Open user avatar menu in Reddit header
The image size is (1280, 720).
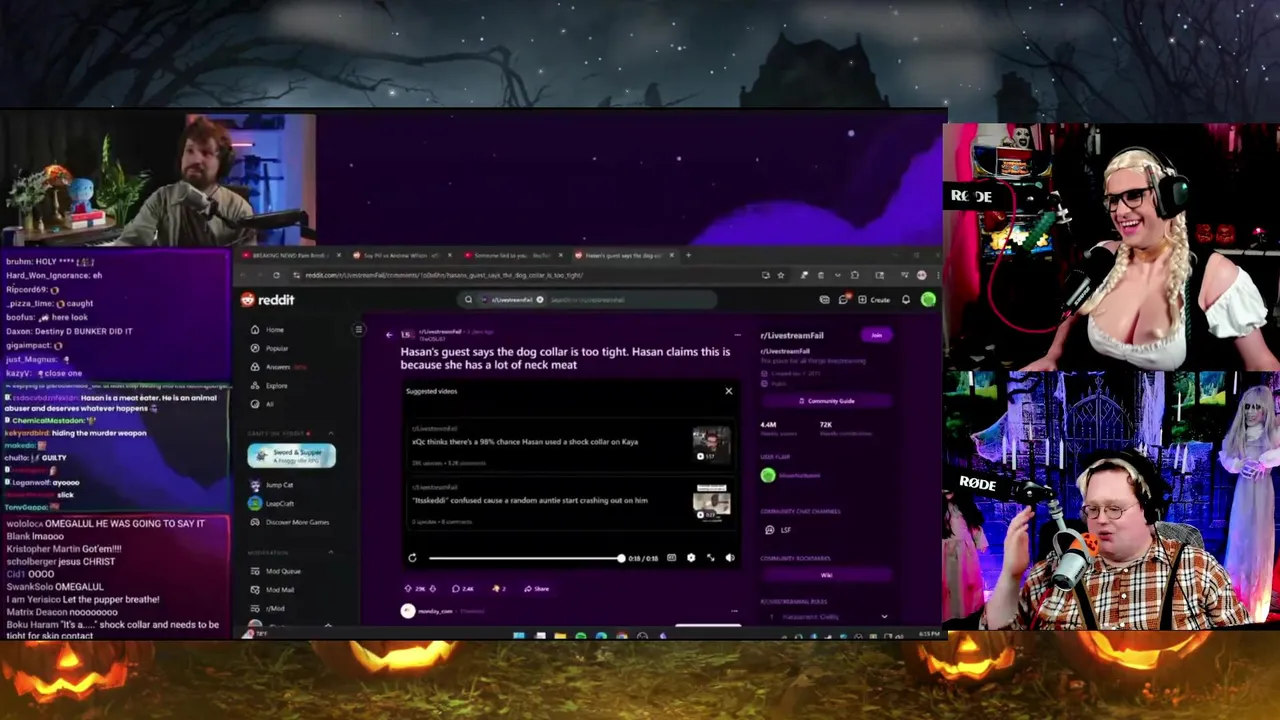pyautogui.click(x=928, y=300)
